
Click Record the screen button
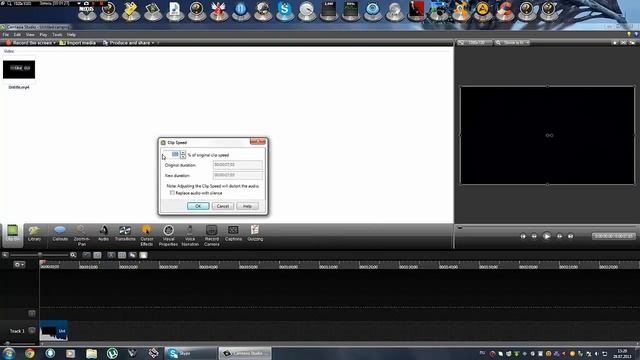click(x=29, y=42)
